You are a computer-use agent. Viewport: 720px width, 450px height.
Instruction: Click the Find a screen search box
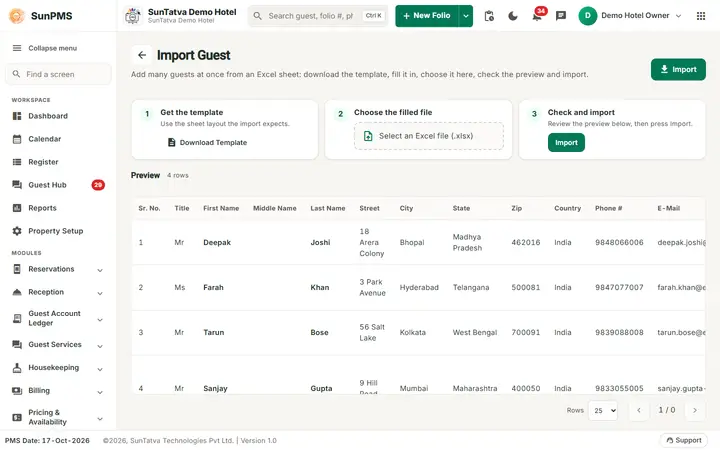[x=58, y=74]
